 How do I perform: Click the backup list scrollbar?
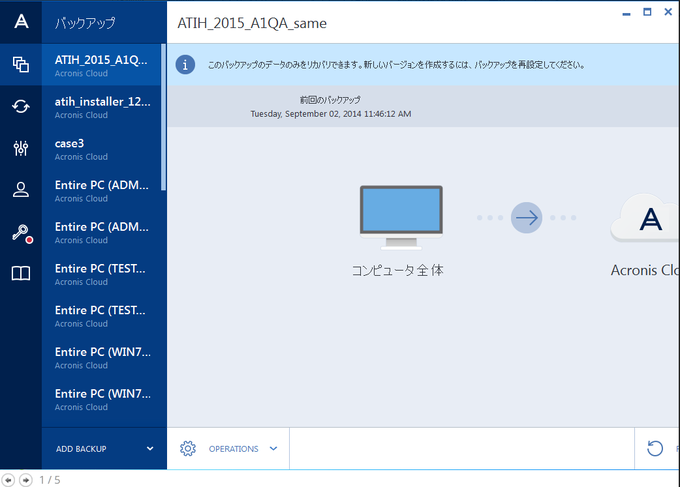click(163, 117)
